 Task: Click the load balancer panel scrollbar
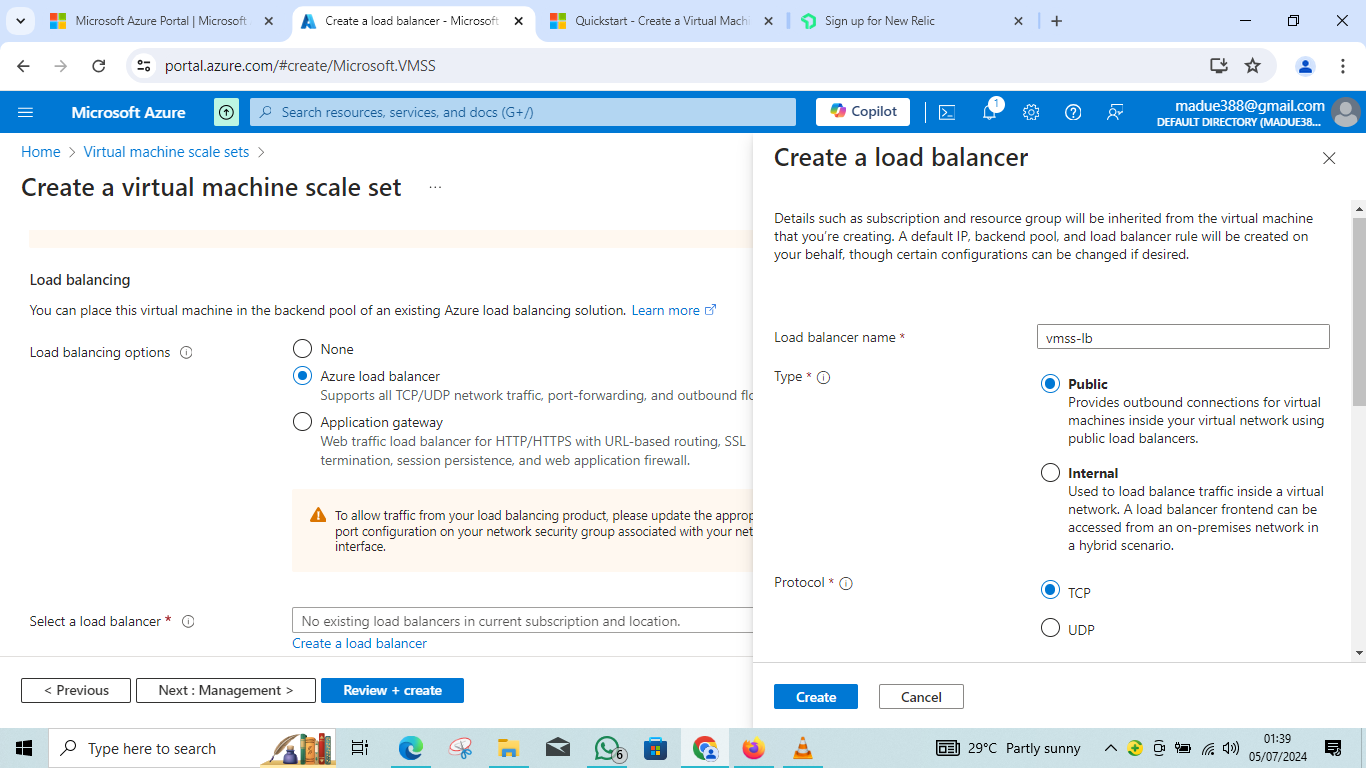[1359, 310]
